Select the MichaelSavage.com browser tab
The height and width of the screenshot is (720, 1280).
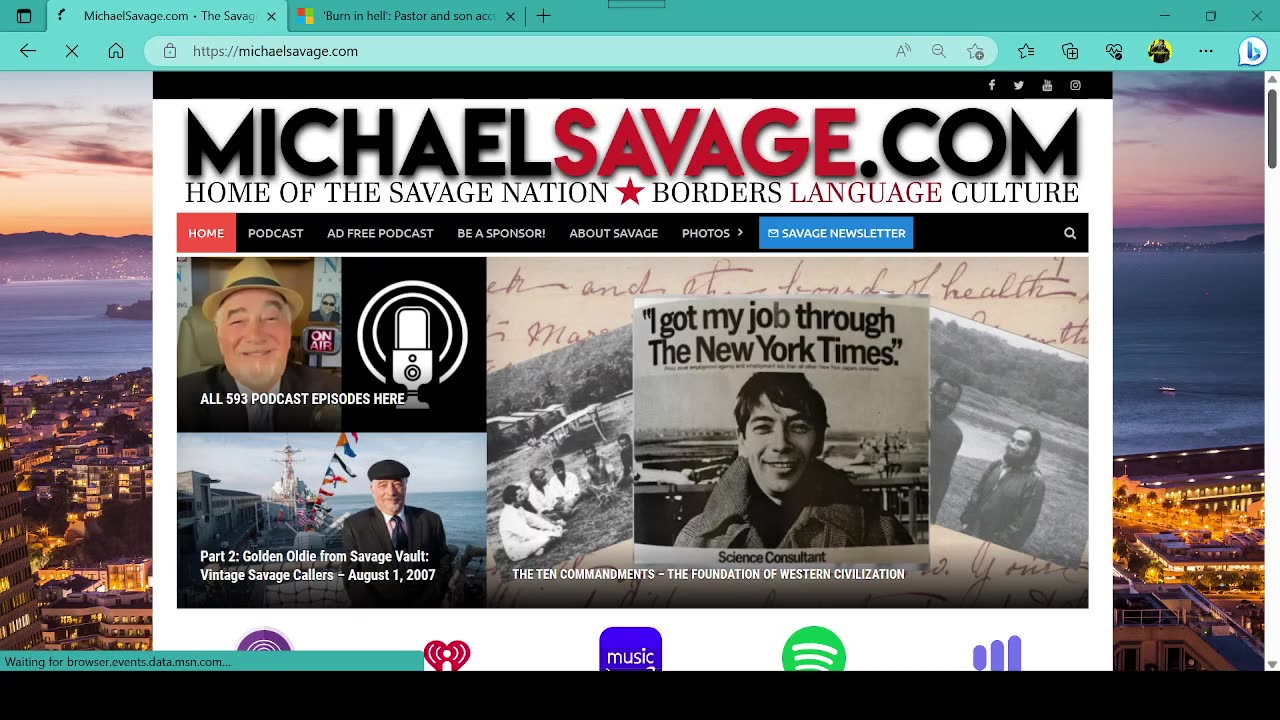[x=167, y=16]
